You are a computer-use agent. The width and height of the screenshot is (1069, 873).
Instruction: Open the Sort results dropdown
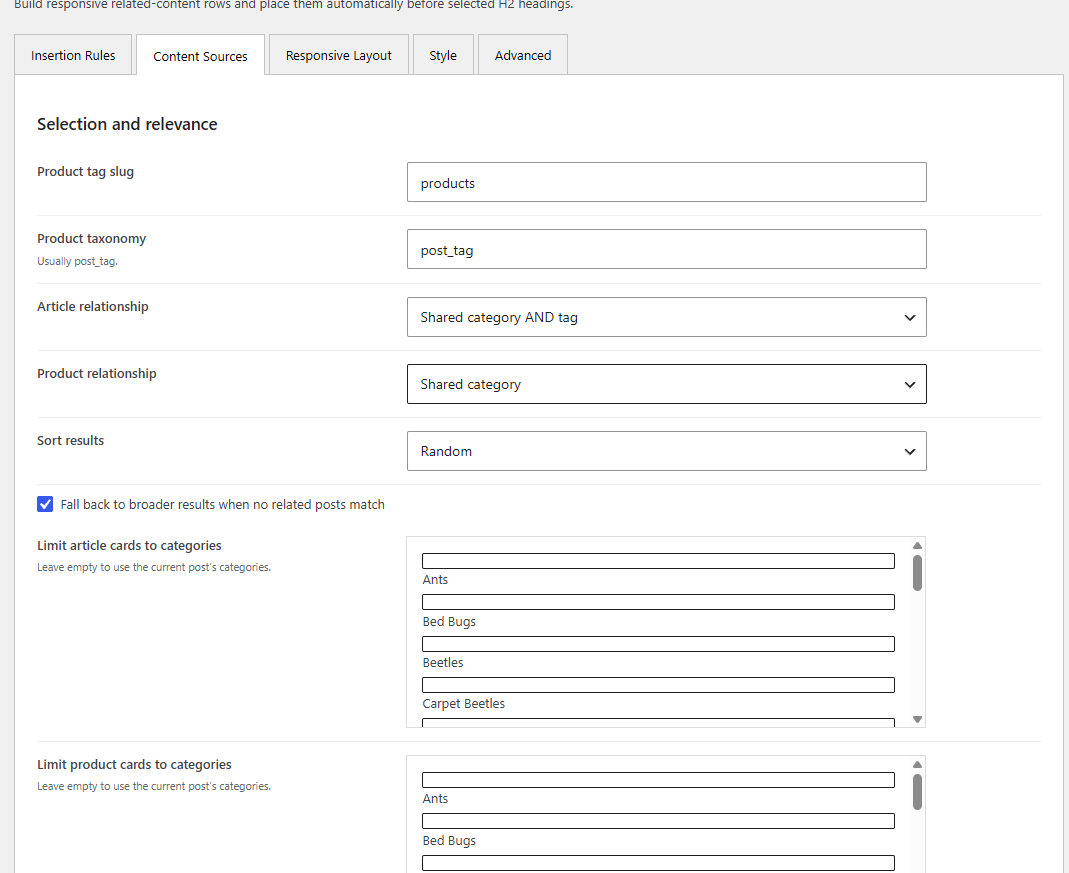[667, 450]
